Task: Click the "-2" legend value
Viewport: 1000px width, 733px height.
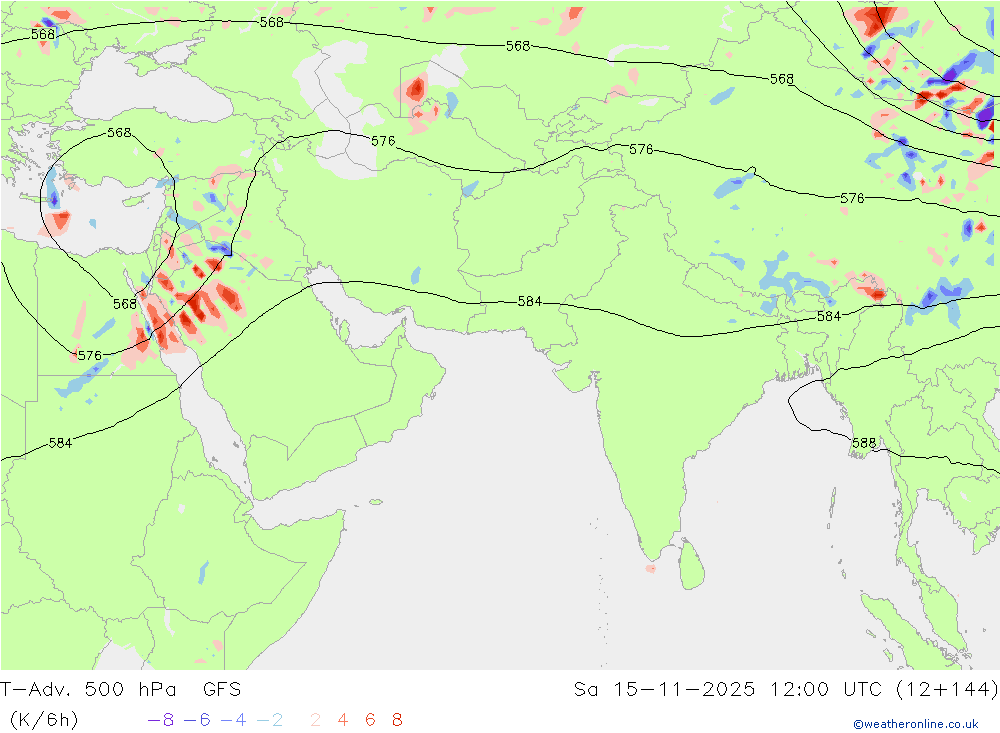Action: click(270, 720)
